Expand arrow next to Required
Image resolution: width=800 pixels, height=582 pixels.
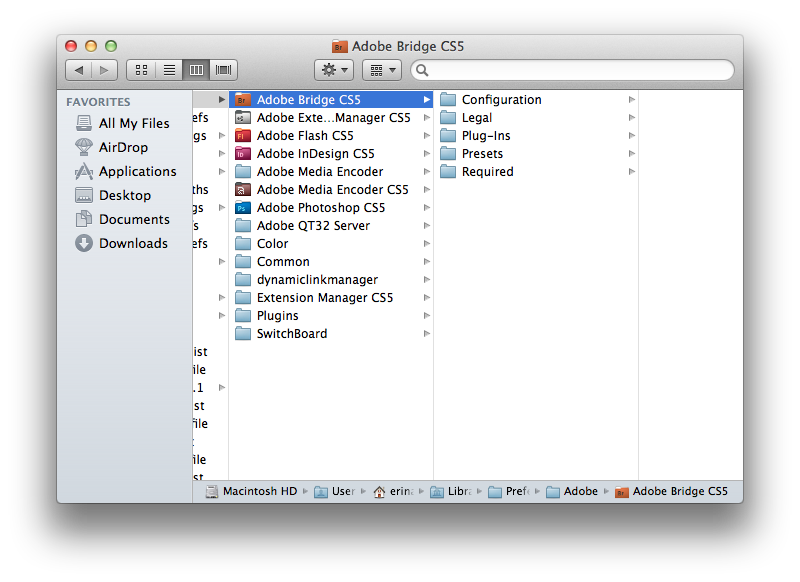click(x=632, y=171)
